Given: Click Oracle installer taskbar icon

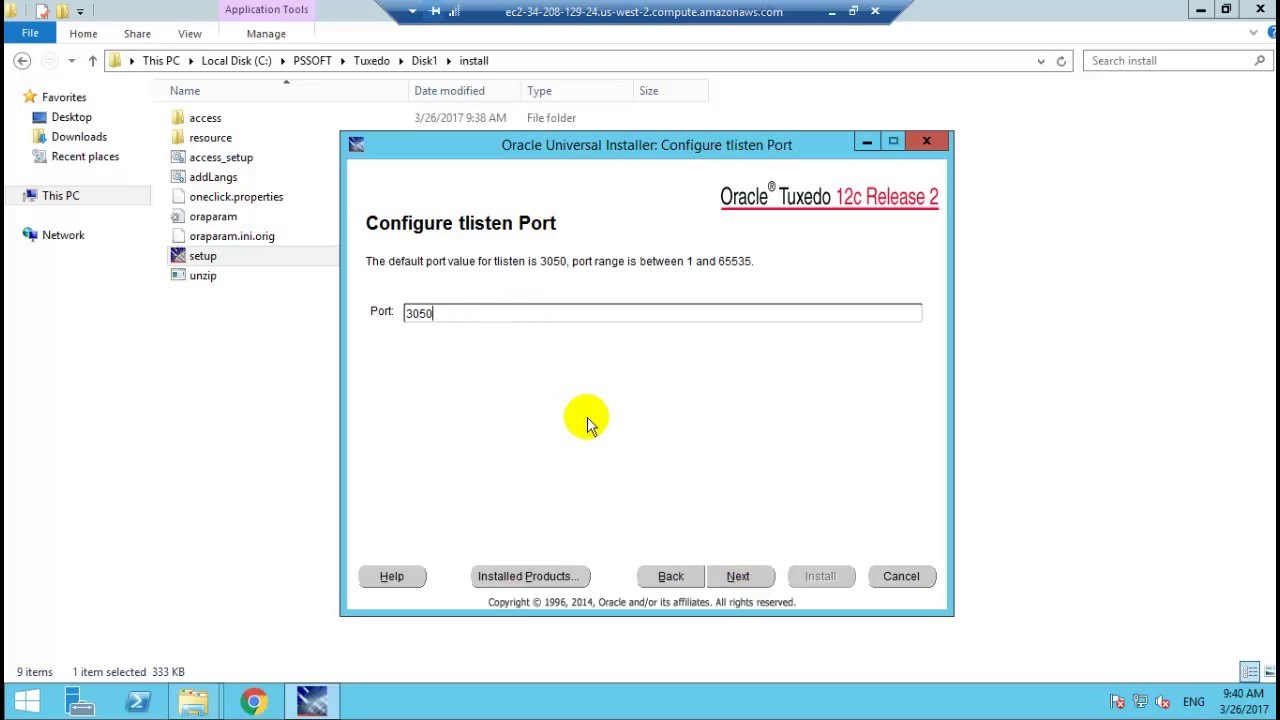Looking at the screenshot, I should 312,702.
